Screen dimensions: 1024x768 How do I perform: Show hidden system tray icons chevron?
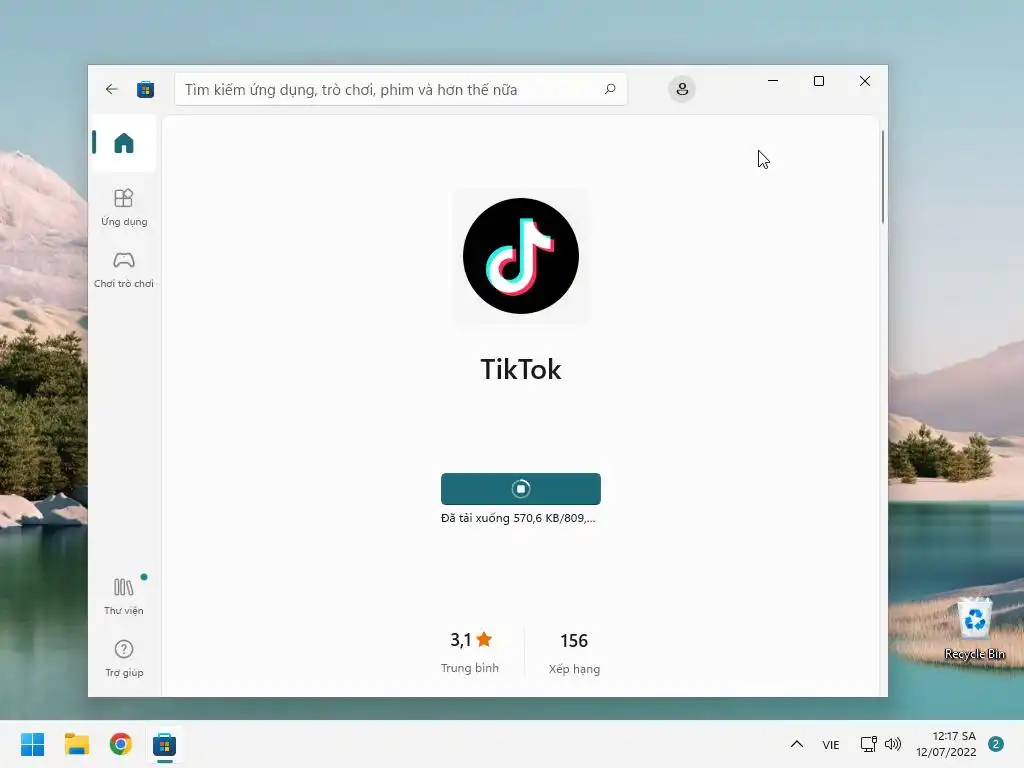(797, 744)
